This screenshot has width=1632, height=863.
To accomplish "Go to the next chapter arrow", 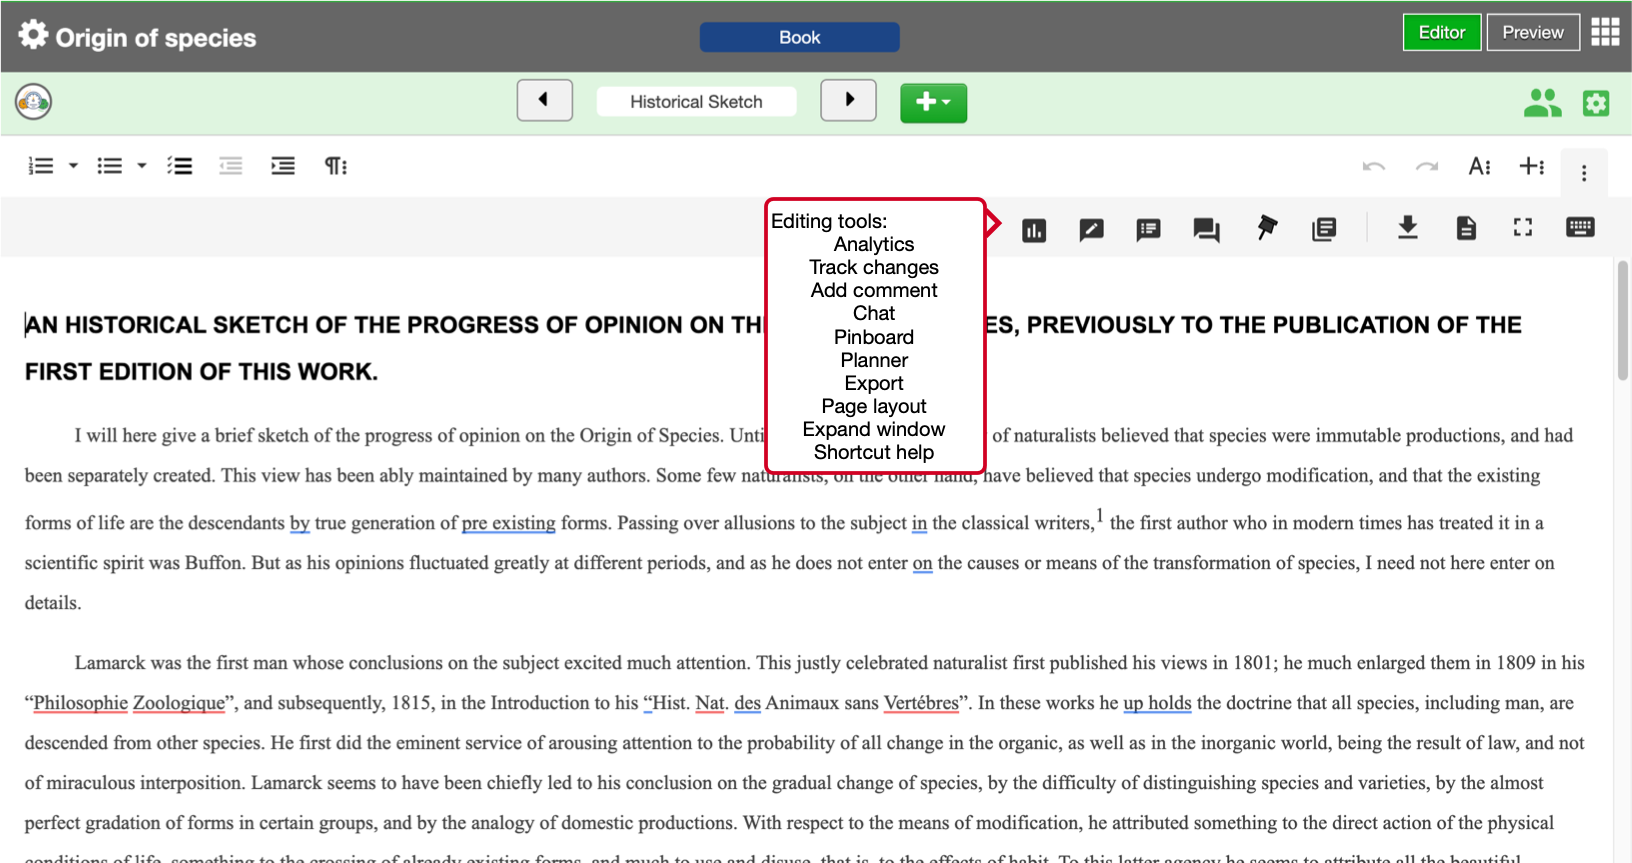I will 848,100.
